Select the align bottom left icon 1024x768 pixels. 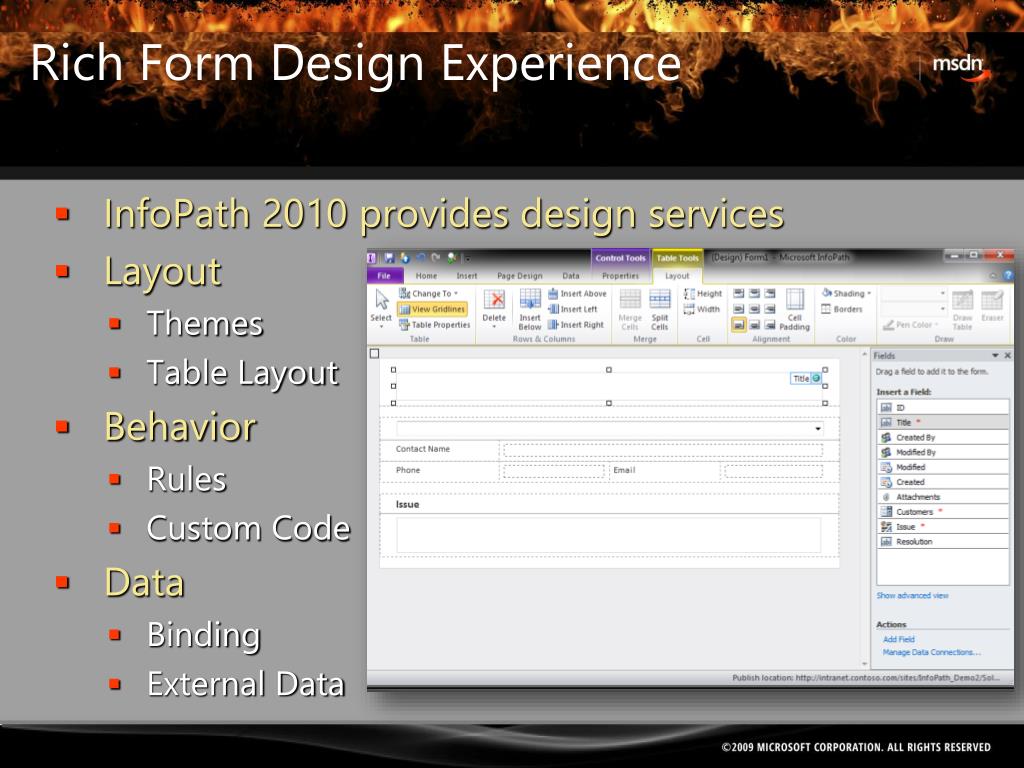(x=739, y=325)
